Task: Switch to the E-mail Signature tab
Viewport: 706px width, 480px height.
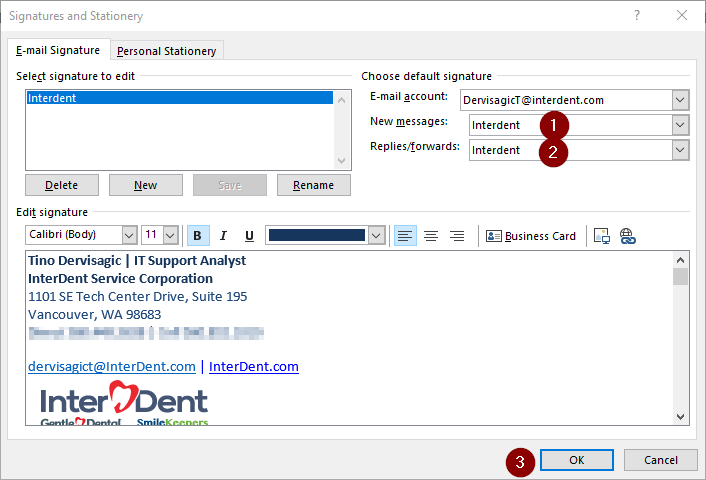Action: [58, 50]
